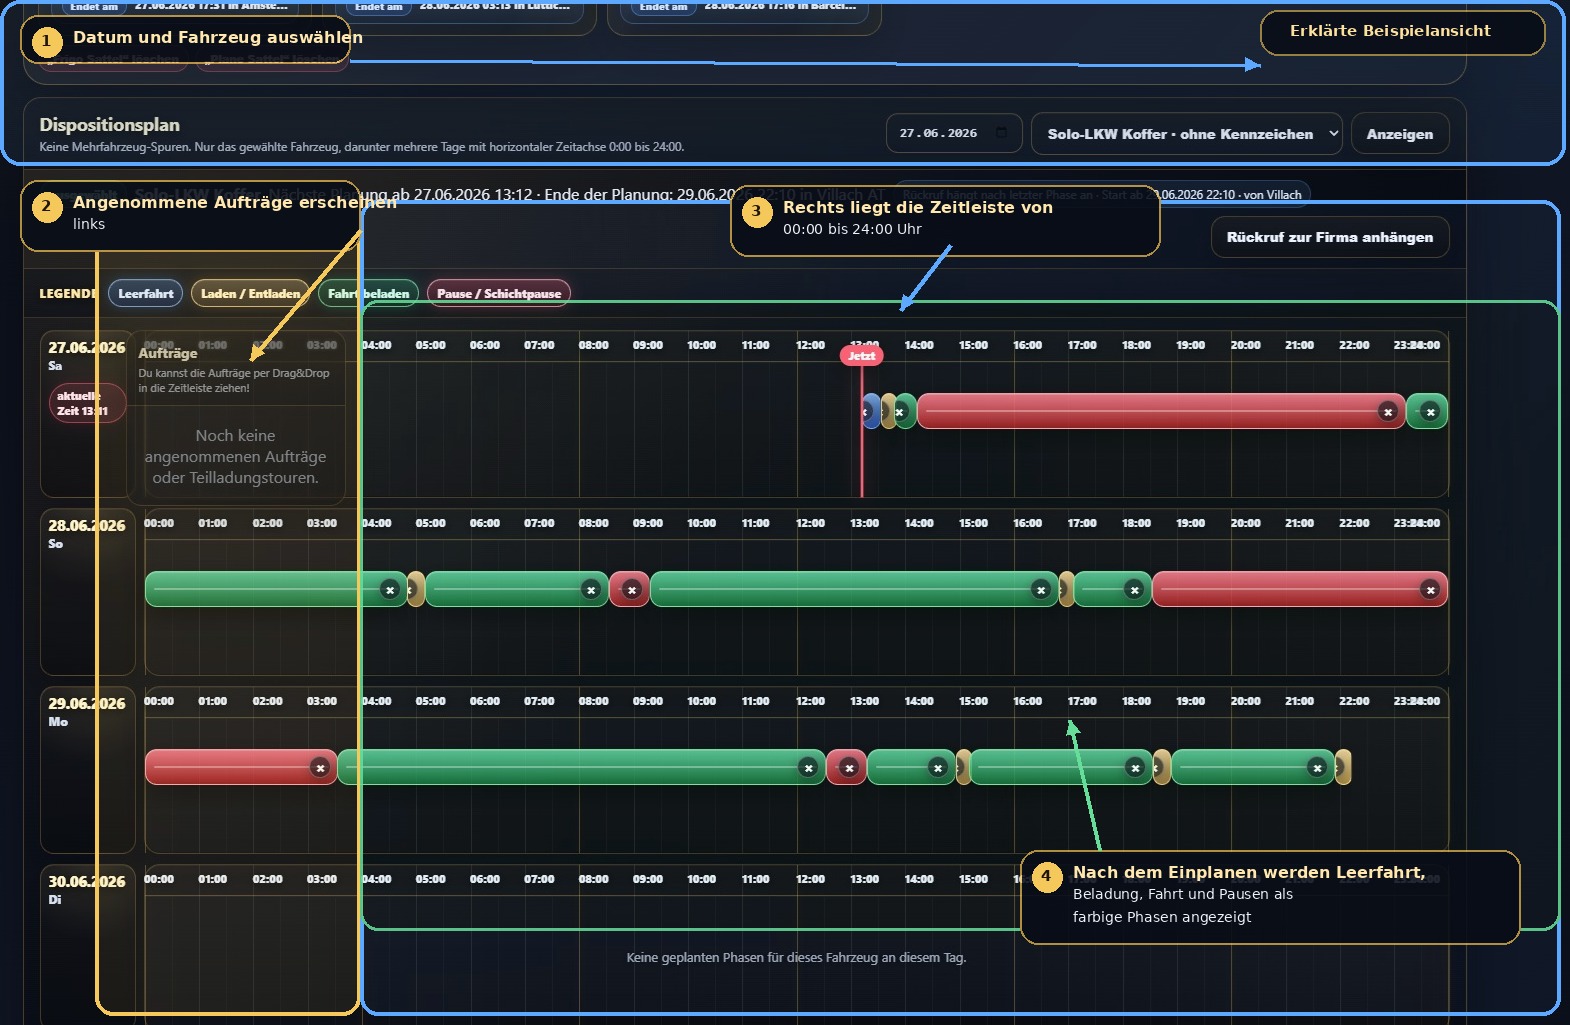Click the LEGENDE label

(68, 293)
